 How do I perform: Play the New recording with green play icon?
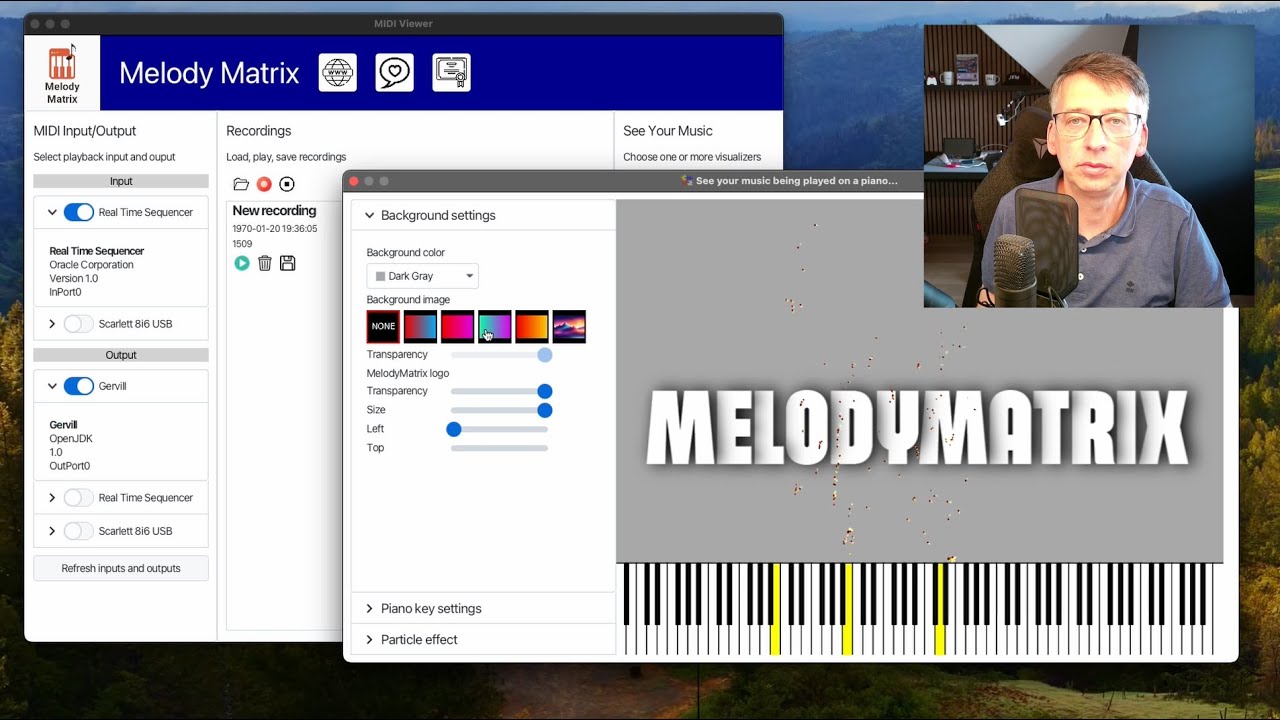tap(242, 263)
